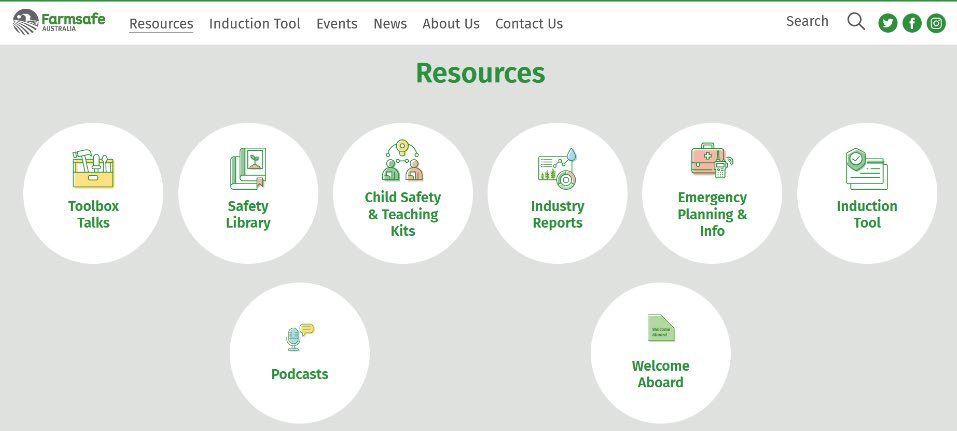Open the Industry Reports link text
The image size is (957, 431).
557,214
